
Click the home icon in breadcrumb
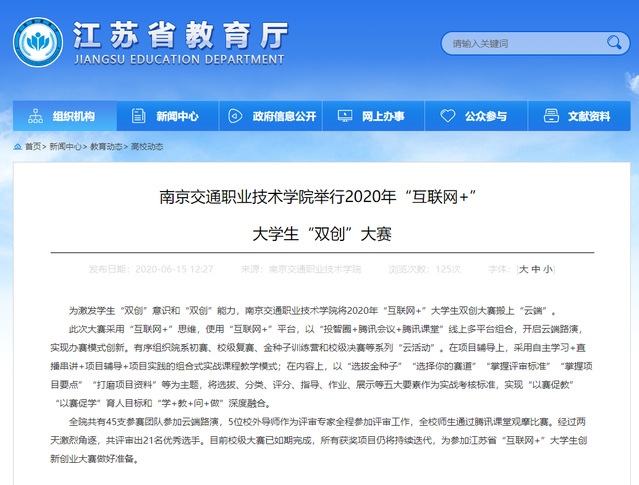[x=18, y=146]
